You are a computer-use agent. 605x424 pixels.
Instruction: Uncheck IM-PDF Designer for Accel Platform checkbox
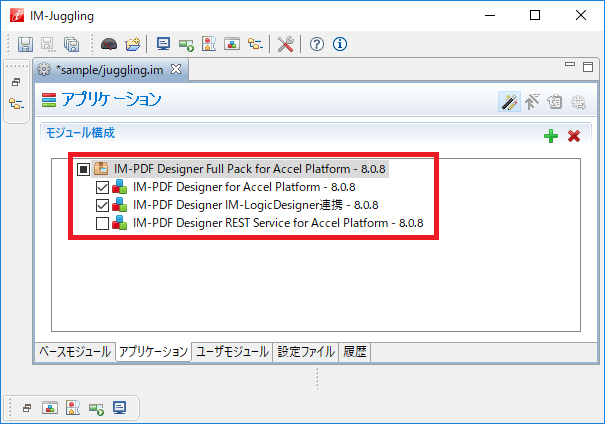click(102, 187)
